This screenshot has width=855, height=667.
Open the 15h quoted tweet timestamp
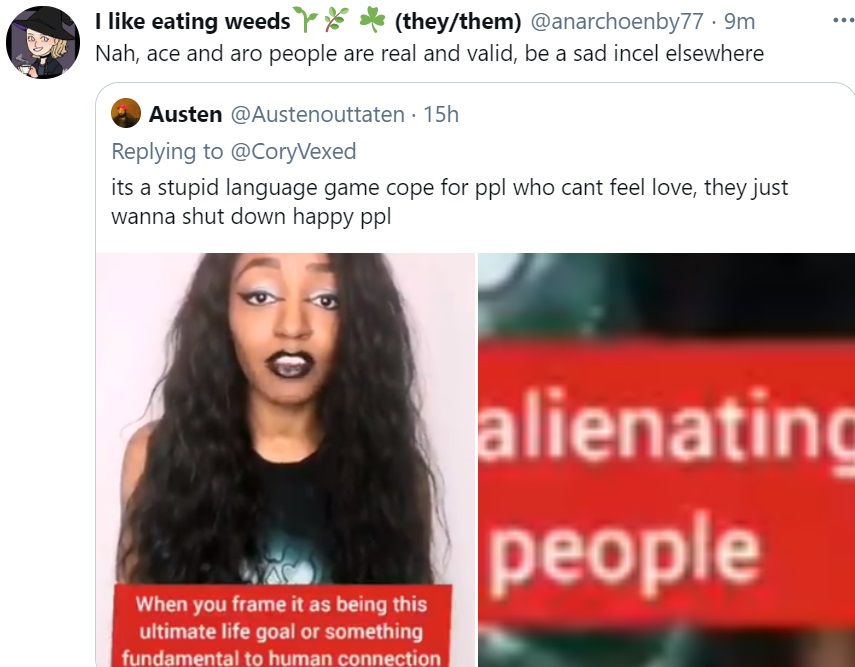[x=441, y=115]
